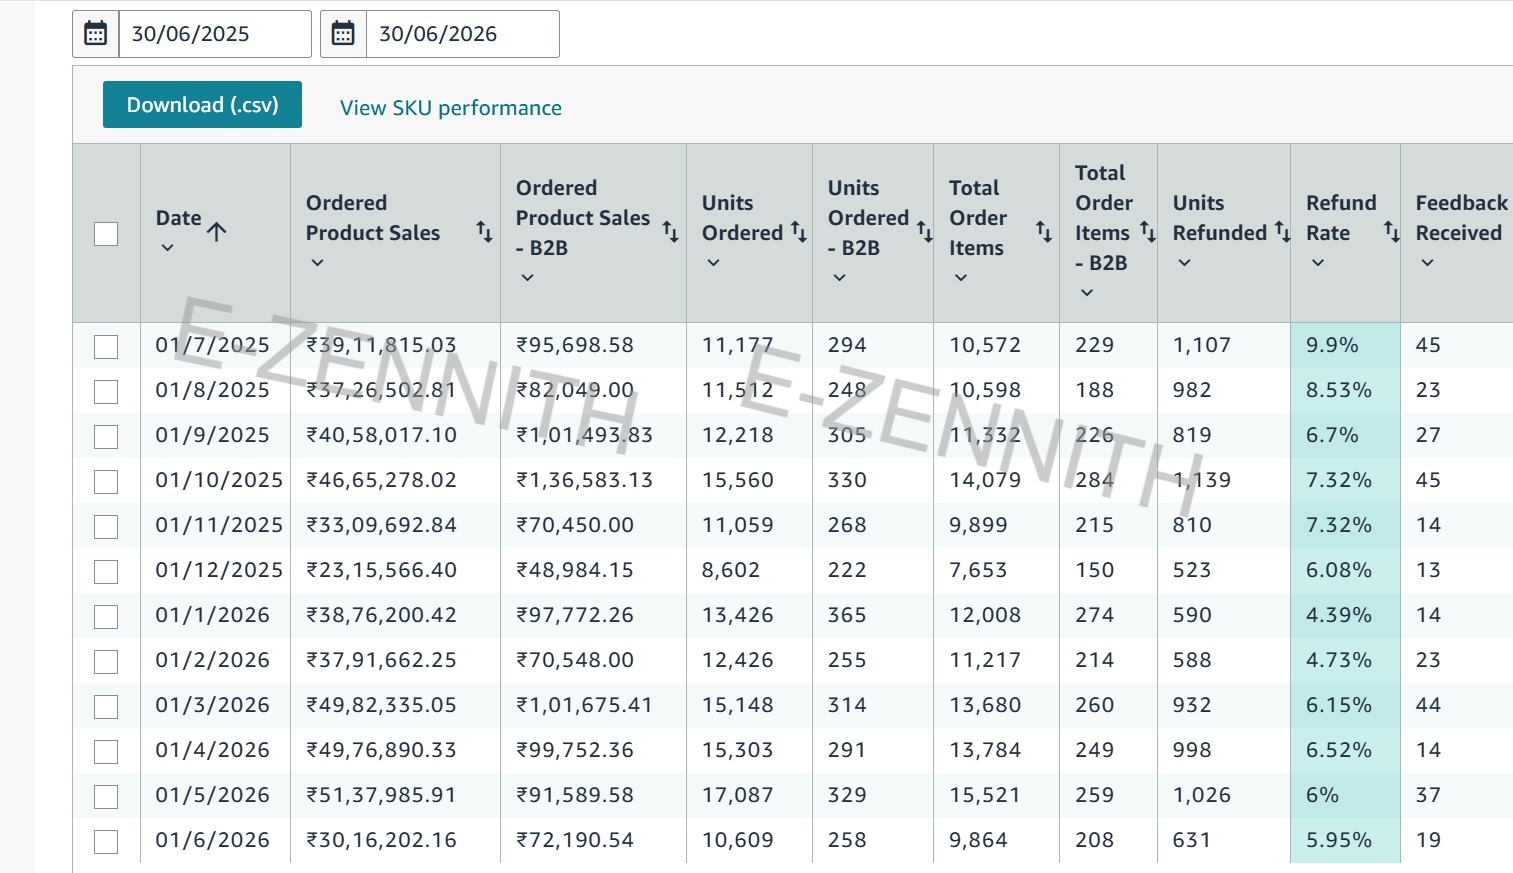This screenshot has height=873, width=1513.
Task: Expand Refund Rate column chevron
Action: pyautogui.click(x=1317, y=262)
